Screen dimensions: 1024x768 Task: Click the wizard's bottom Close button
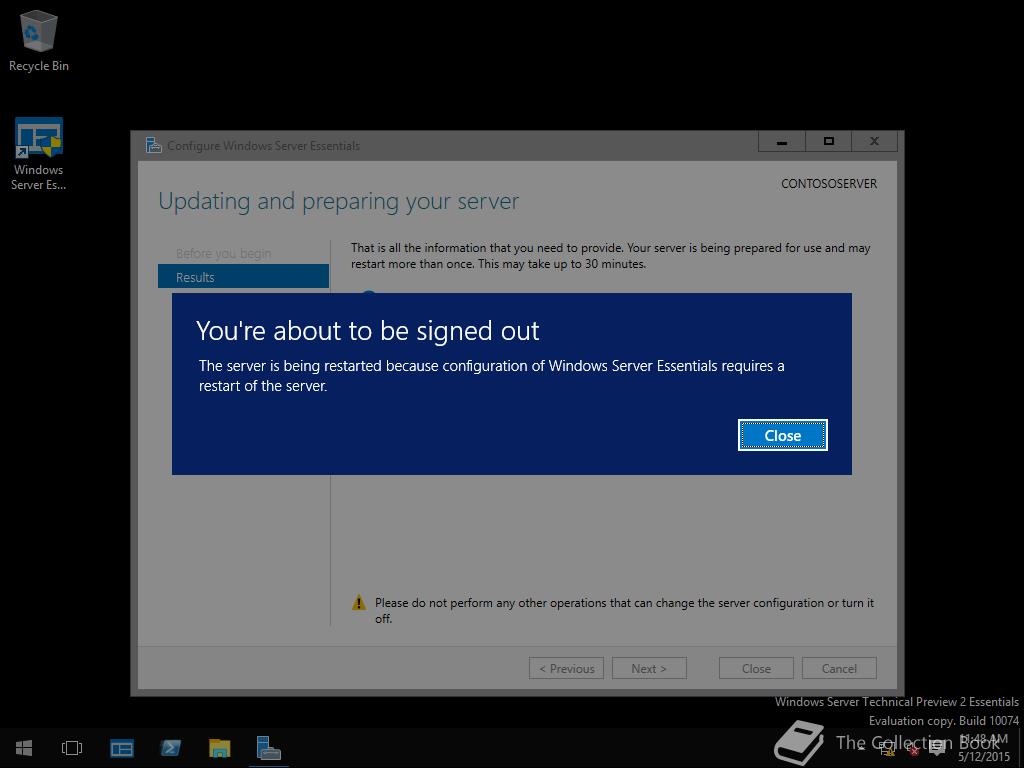tap(756, 668)
